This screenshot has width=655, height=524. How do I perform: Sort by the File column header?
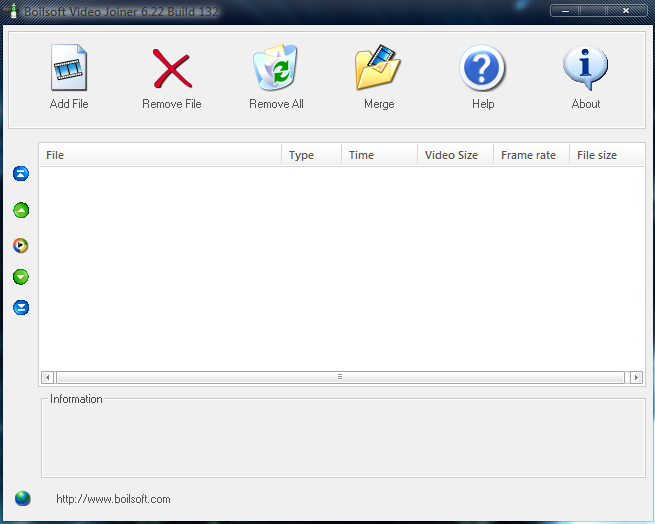[160, 155]
